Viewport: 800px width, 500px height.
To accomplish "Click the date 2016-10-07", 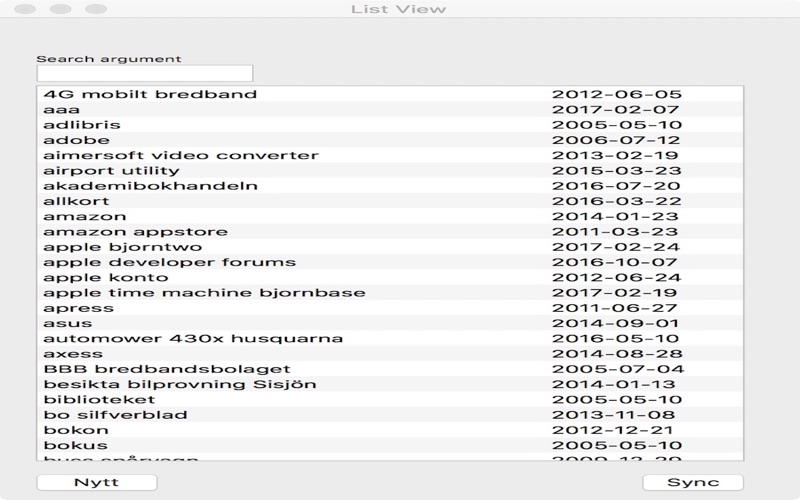I will [615, 263].
